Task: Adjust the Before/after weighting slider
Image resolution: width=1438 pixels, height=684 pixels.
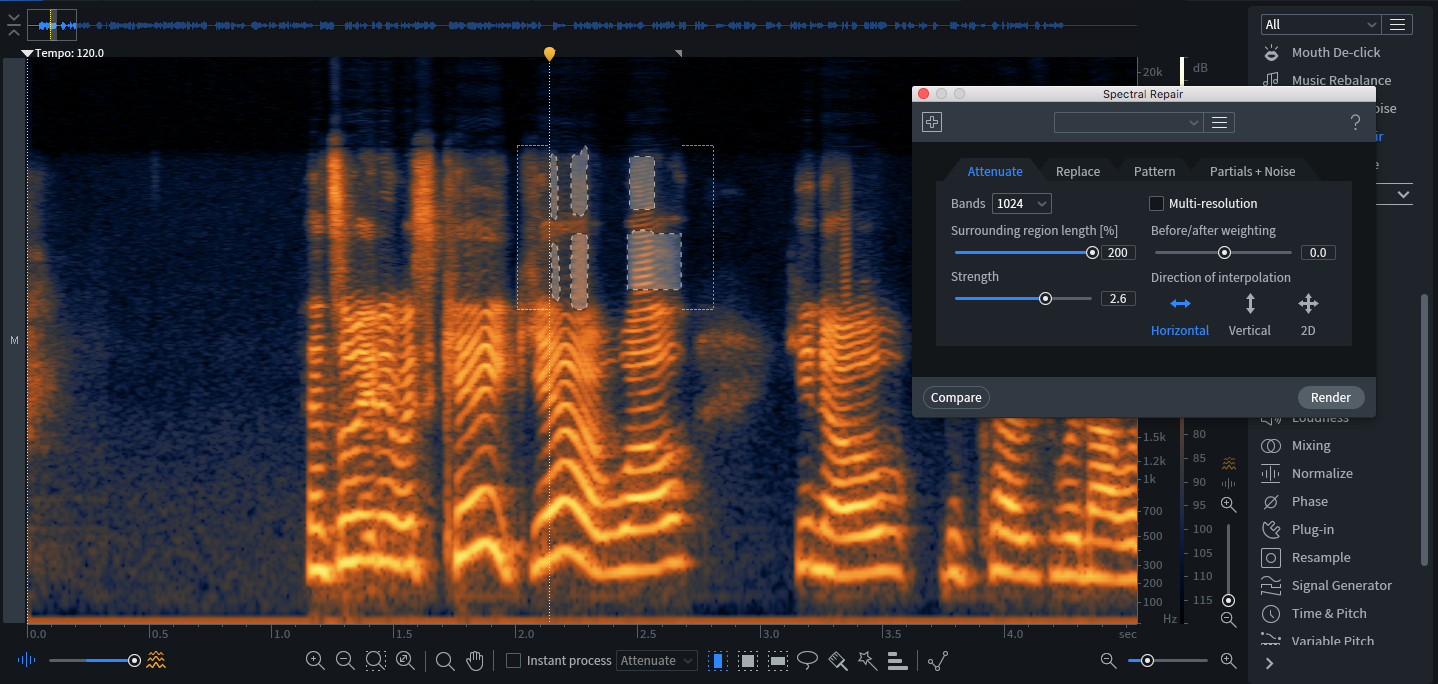Action: click(x=1223, y=253)
